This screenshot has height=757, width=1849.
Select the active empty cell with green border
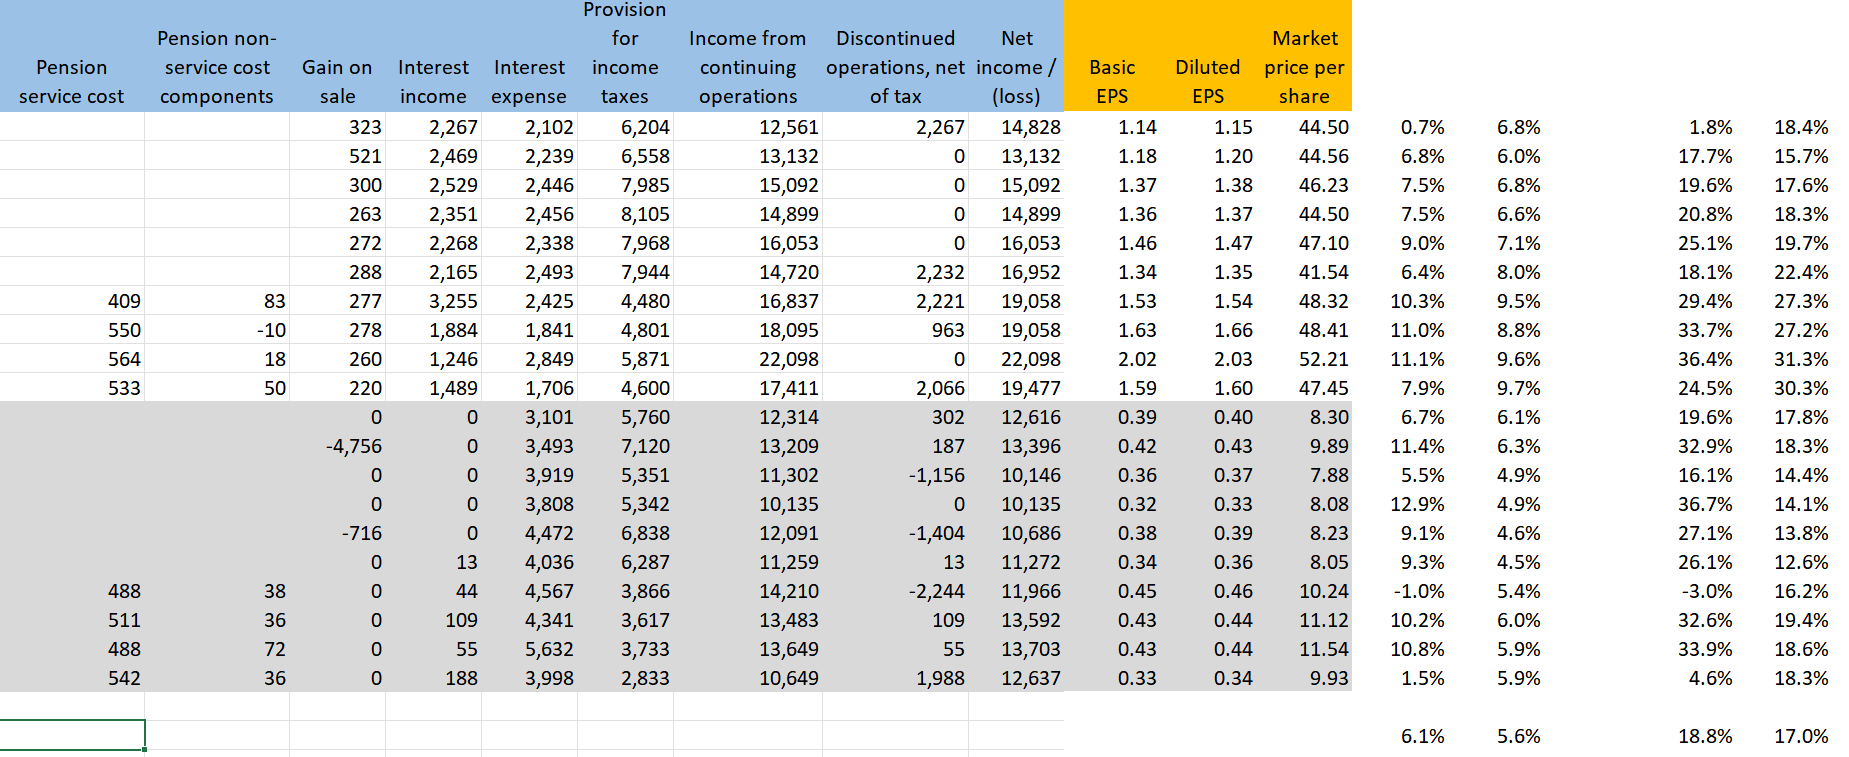pos(72,735)
